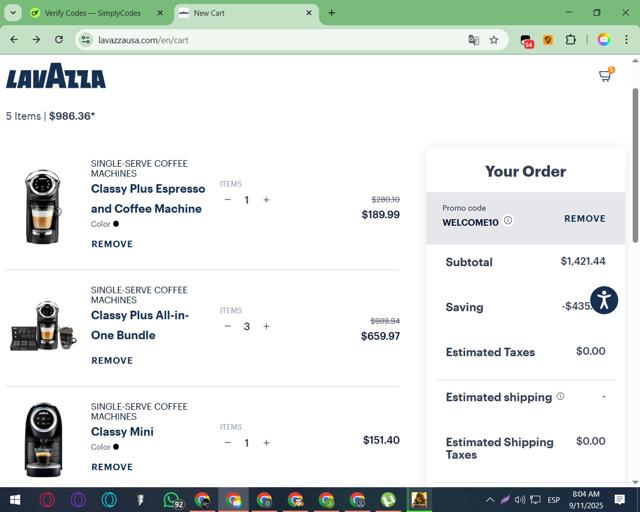
Task: Open the red extension with badge
Action: 527,40
